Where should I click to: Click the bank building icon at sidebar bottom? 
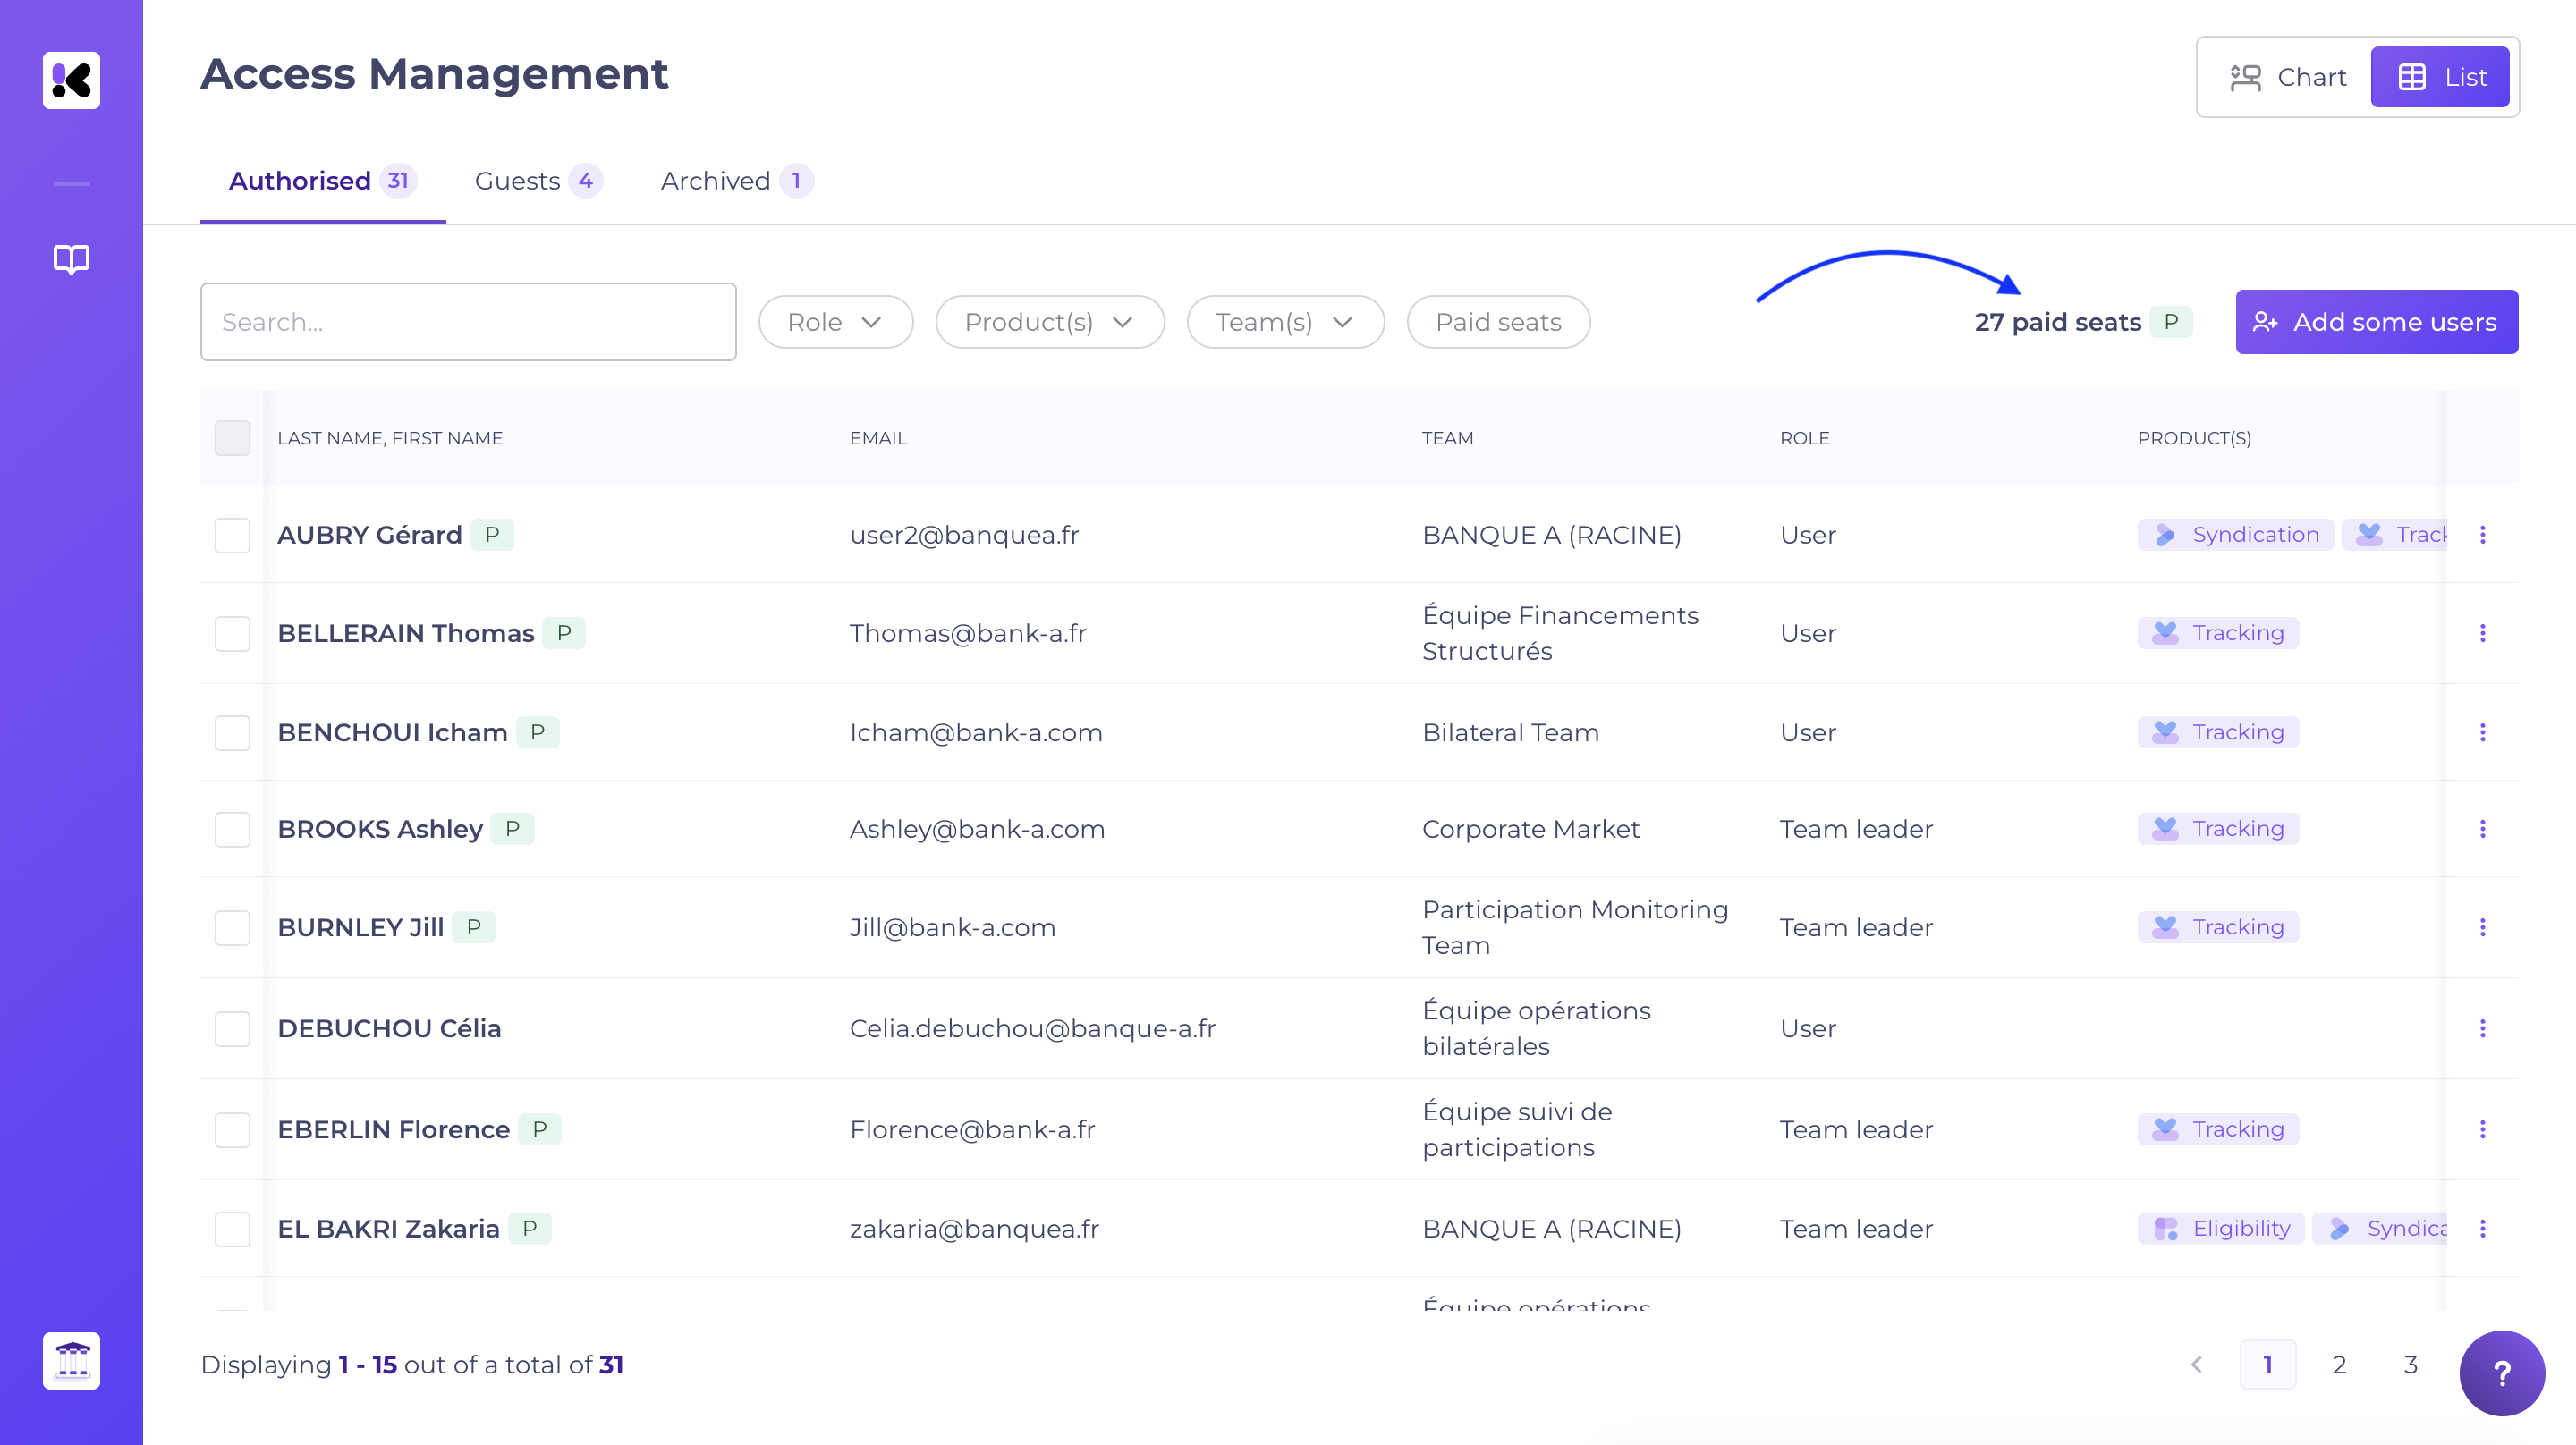[71, 1360]
